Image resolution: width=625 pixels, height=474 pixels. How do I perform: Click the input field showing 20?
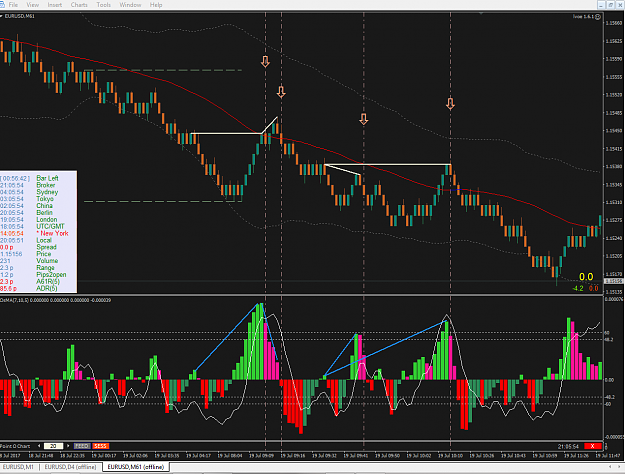pyautogui.click(x=53, y=446)
